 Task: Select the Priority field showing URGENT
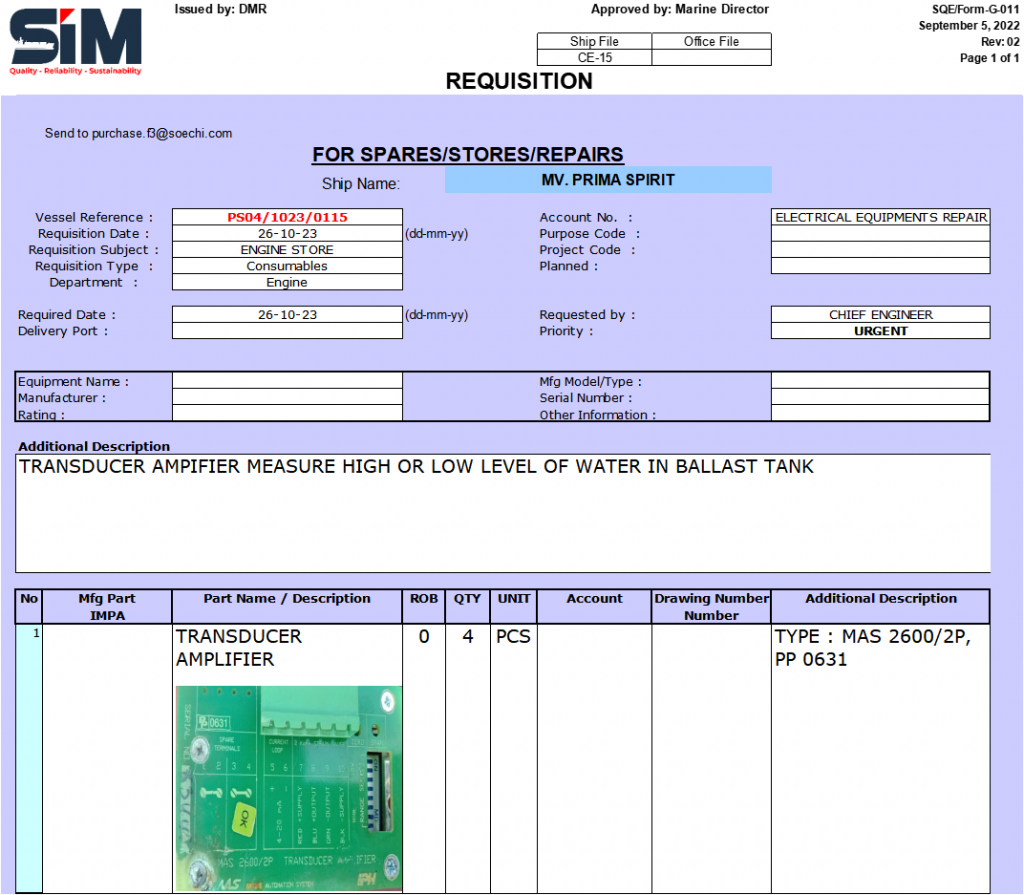[880, 331]
